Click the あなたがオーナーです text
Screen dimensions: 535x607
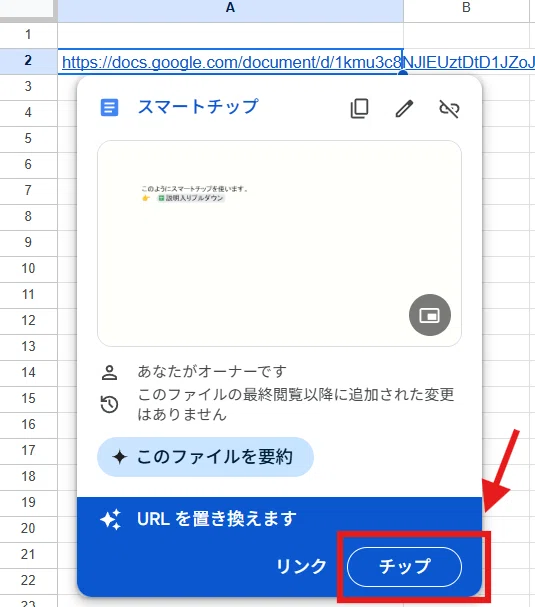212,372
